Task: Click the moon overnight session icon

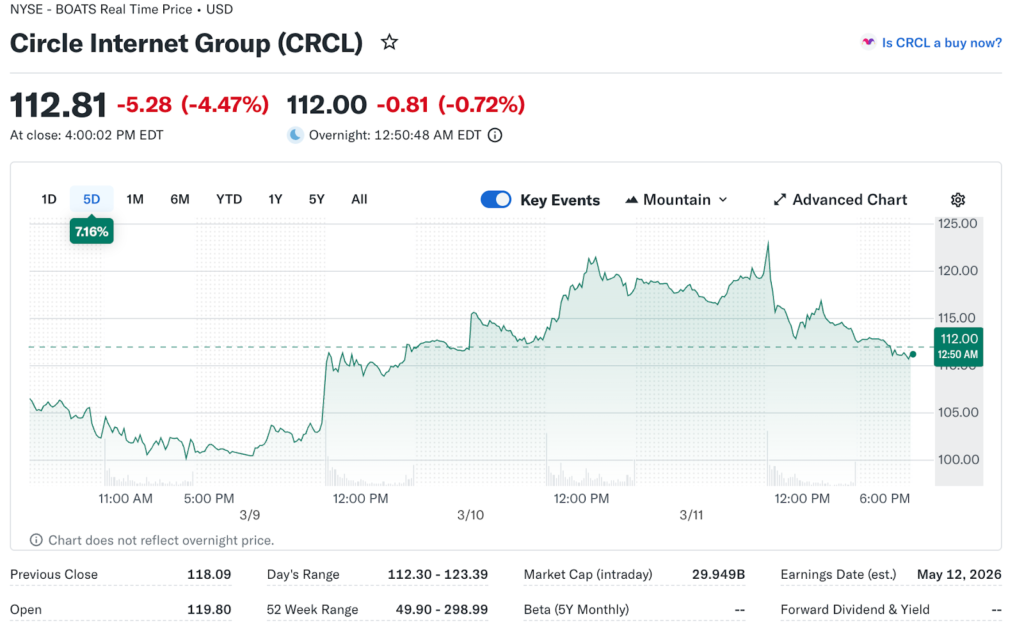Action: click(295, 136)
